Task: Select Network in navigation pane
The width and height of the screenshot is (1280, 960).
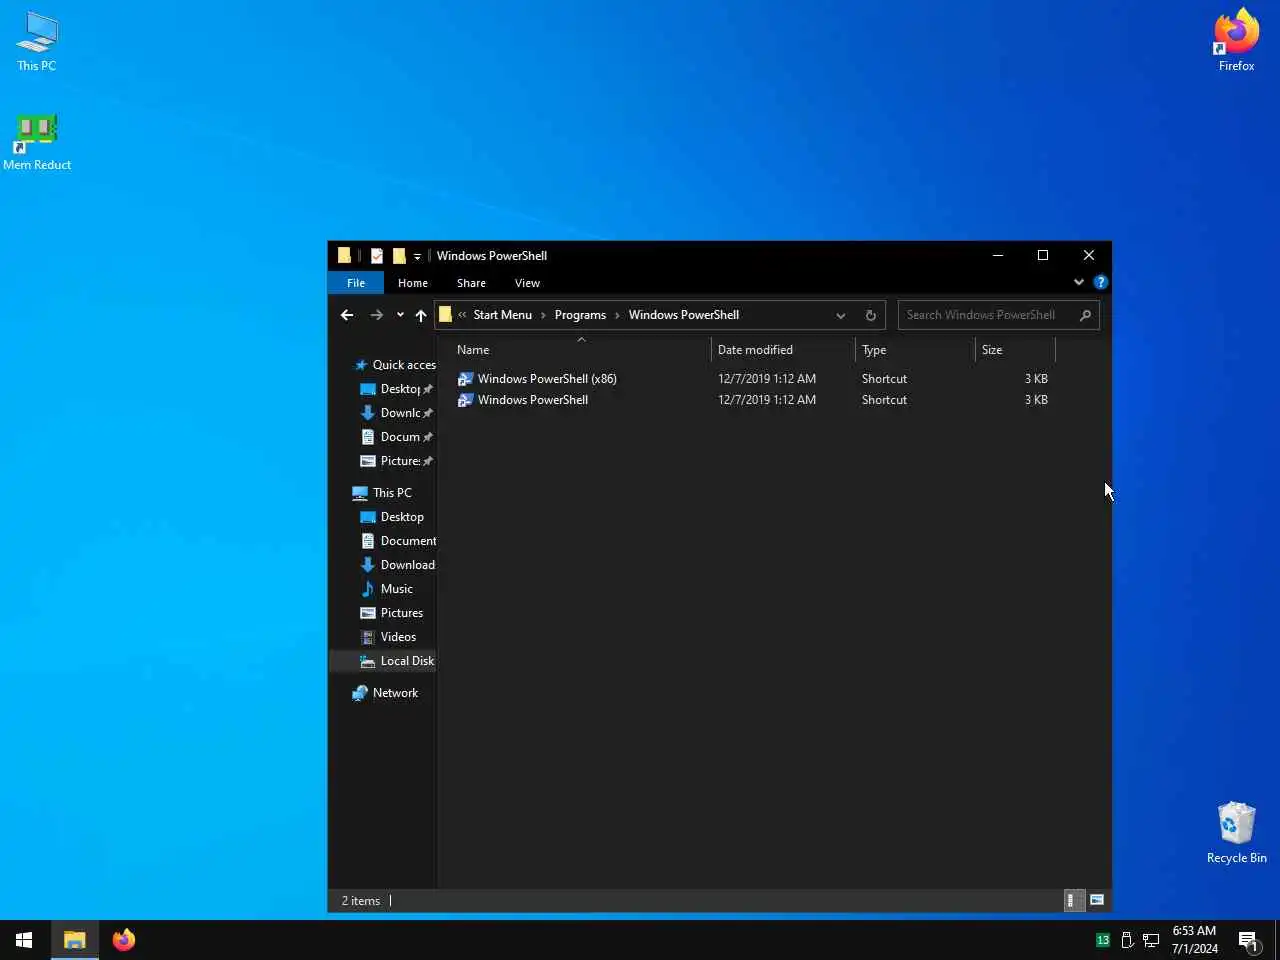Action: pos(385,693)
